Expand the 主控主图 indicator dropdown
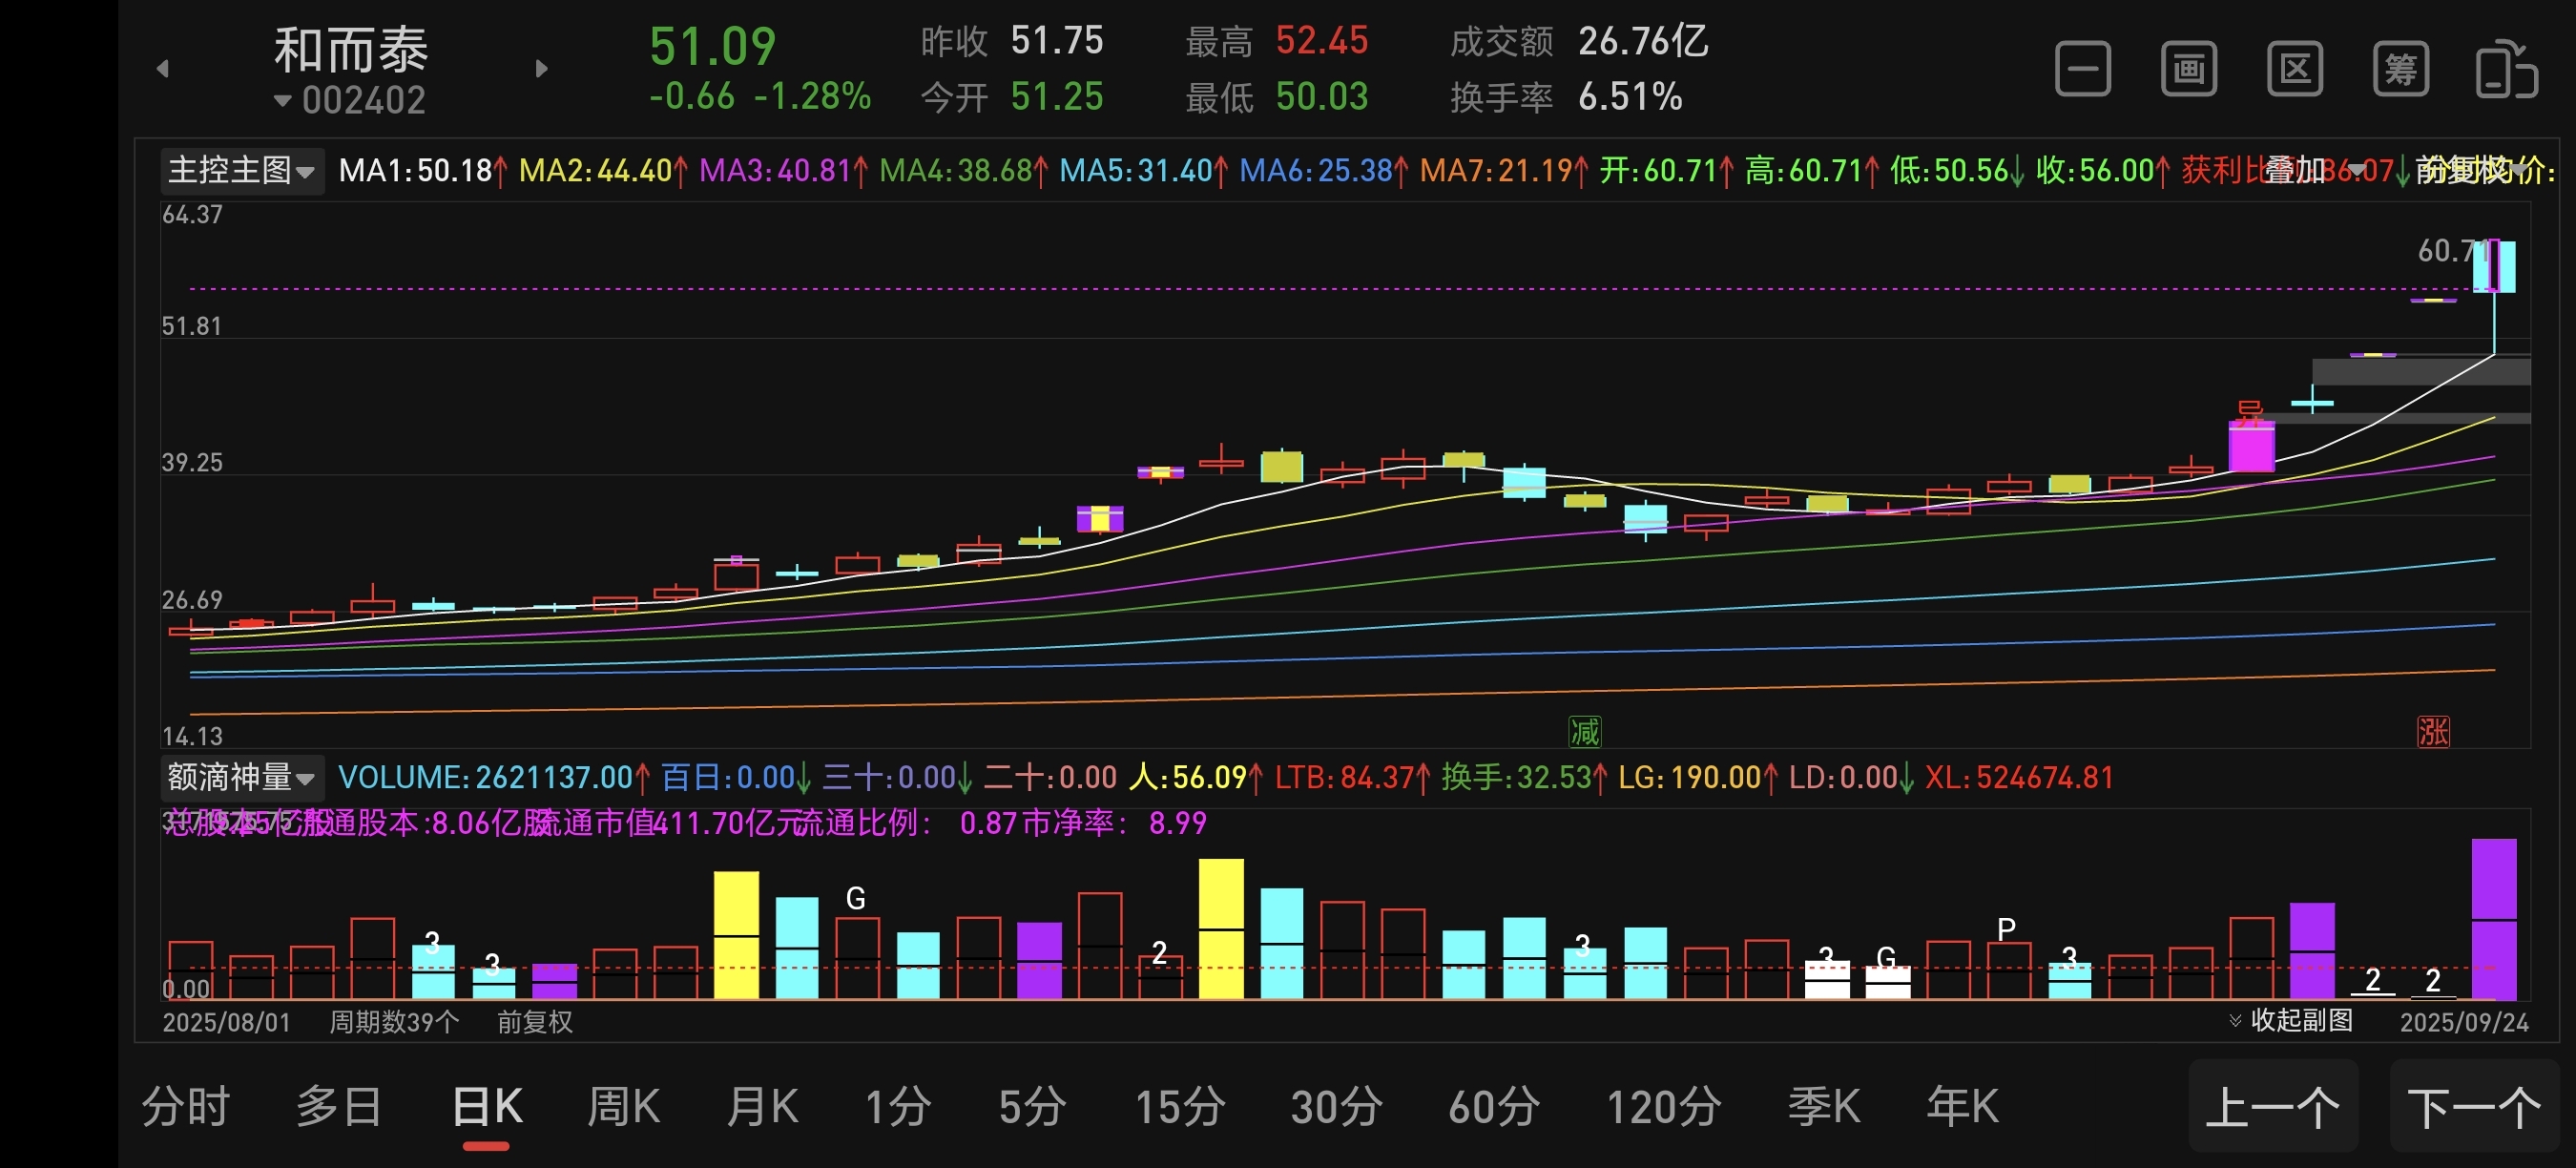The width and height of the screenshot is (2576, 1168). coord(241,171)
